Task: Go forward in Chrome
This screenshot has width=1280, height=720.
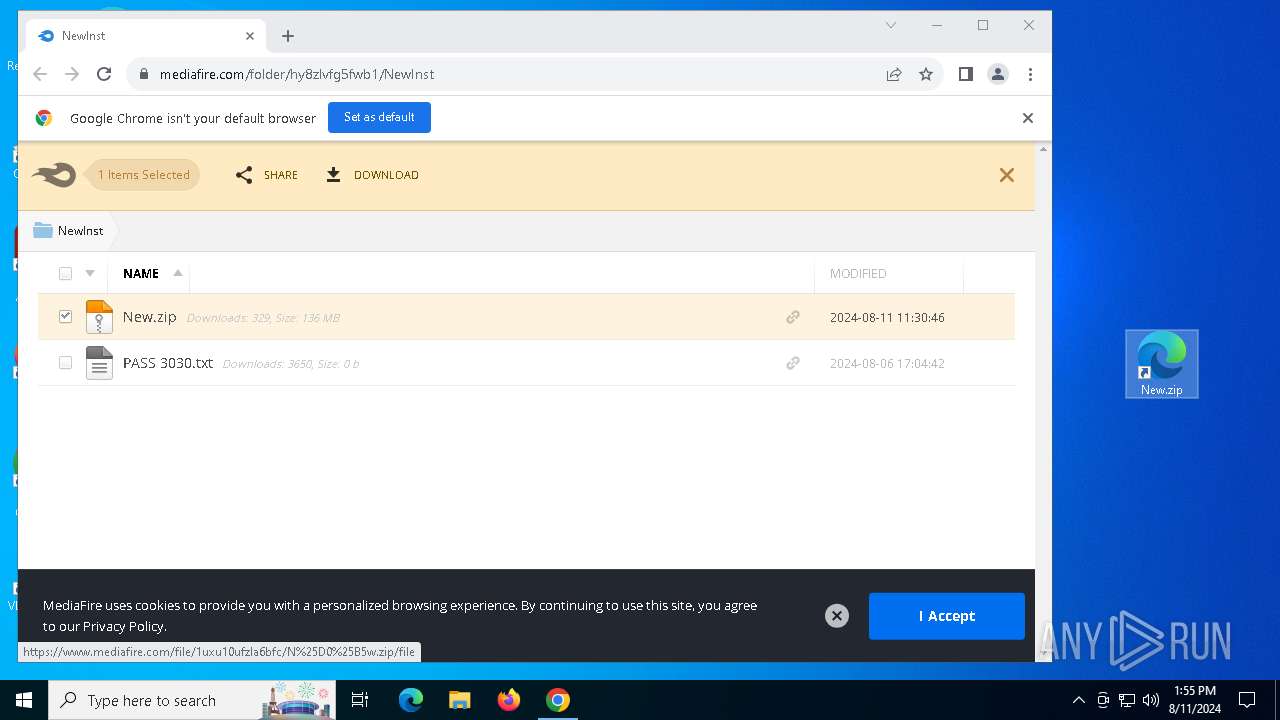Action: 72,74
